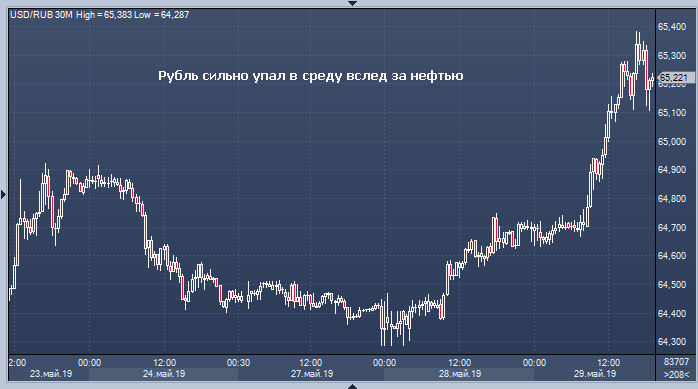Viewport: 698px width, 389px height.
Task: Click the High = 65,383 label
Action: [104, 15]
